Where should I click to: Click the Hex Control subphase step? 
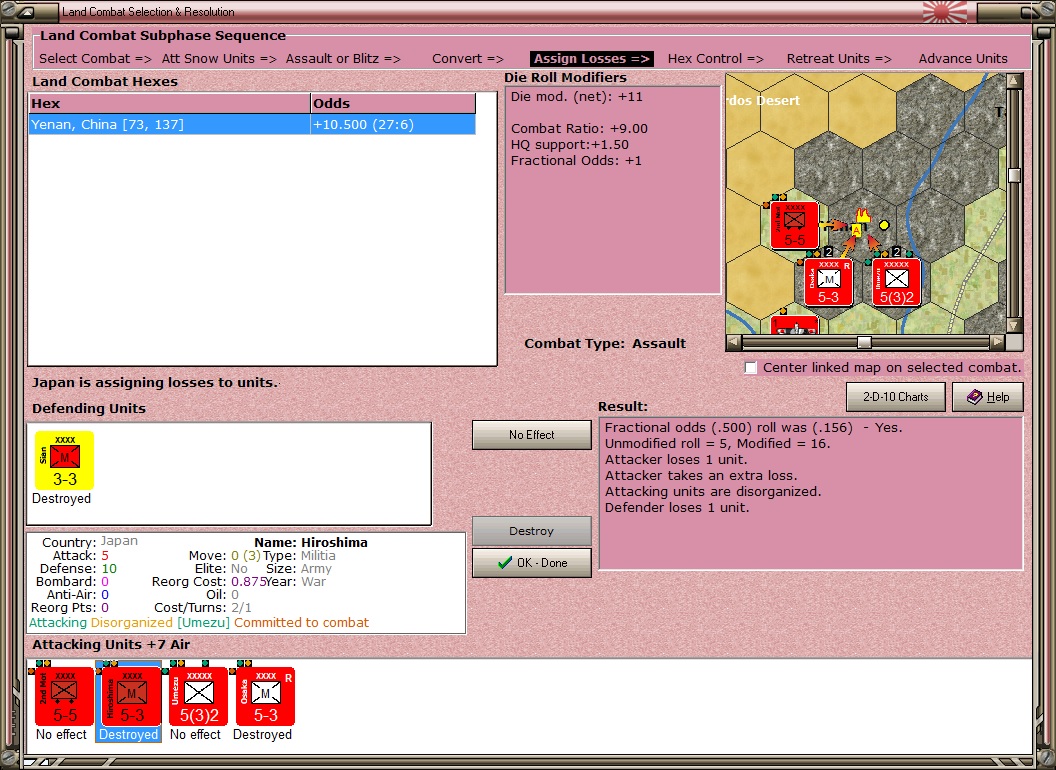pyautogui.click(x=715, y=59)
